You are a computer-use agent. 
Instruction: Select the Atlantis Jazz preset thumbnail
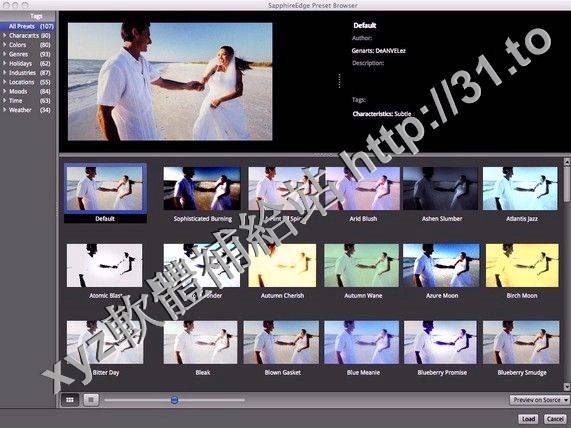coord(520,188)
